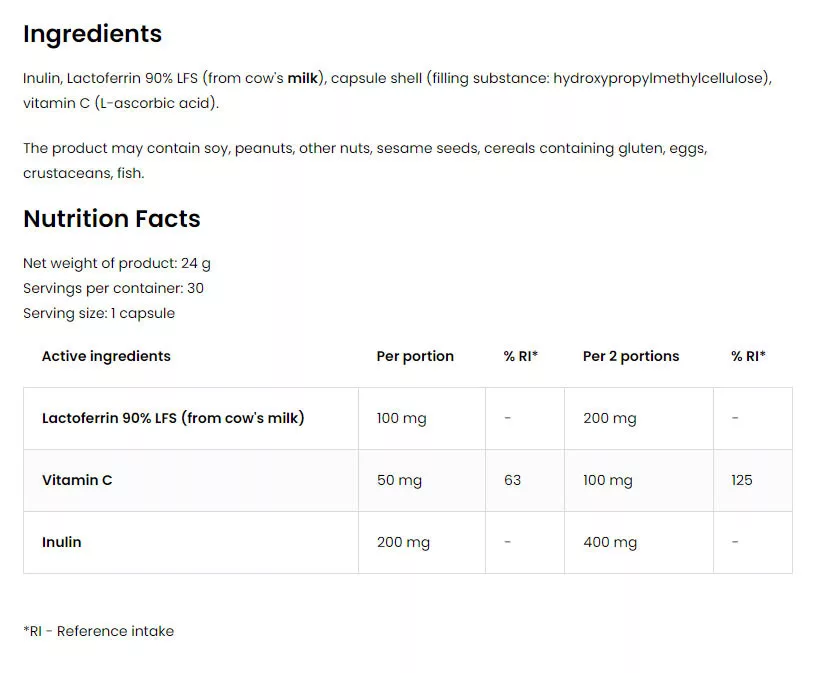Select the Inulin row label in the table
Viewport: 822px width, 673px height.
pos(62,542)
